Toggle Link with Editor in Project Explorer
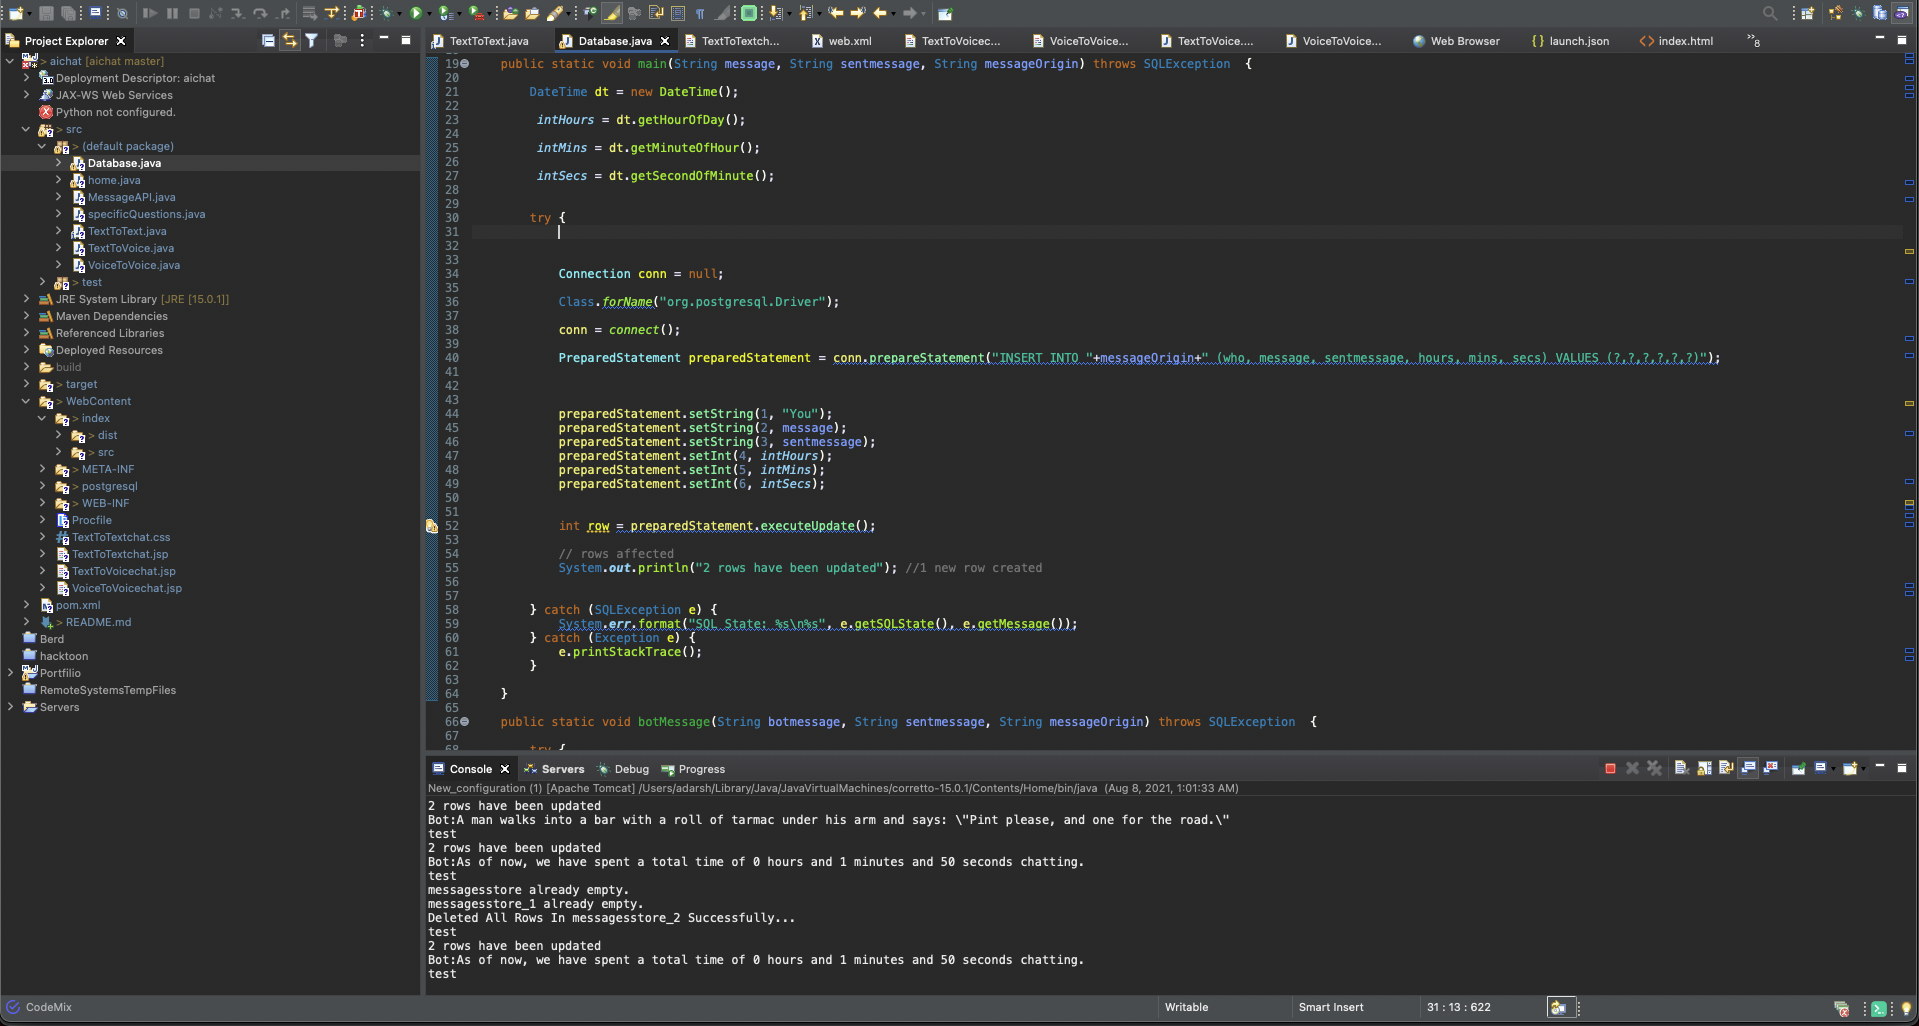This screenshot has width=1919, height=1026. click(290, 40)
